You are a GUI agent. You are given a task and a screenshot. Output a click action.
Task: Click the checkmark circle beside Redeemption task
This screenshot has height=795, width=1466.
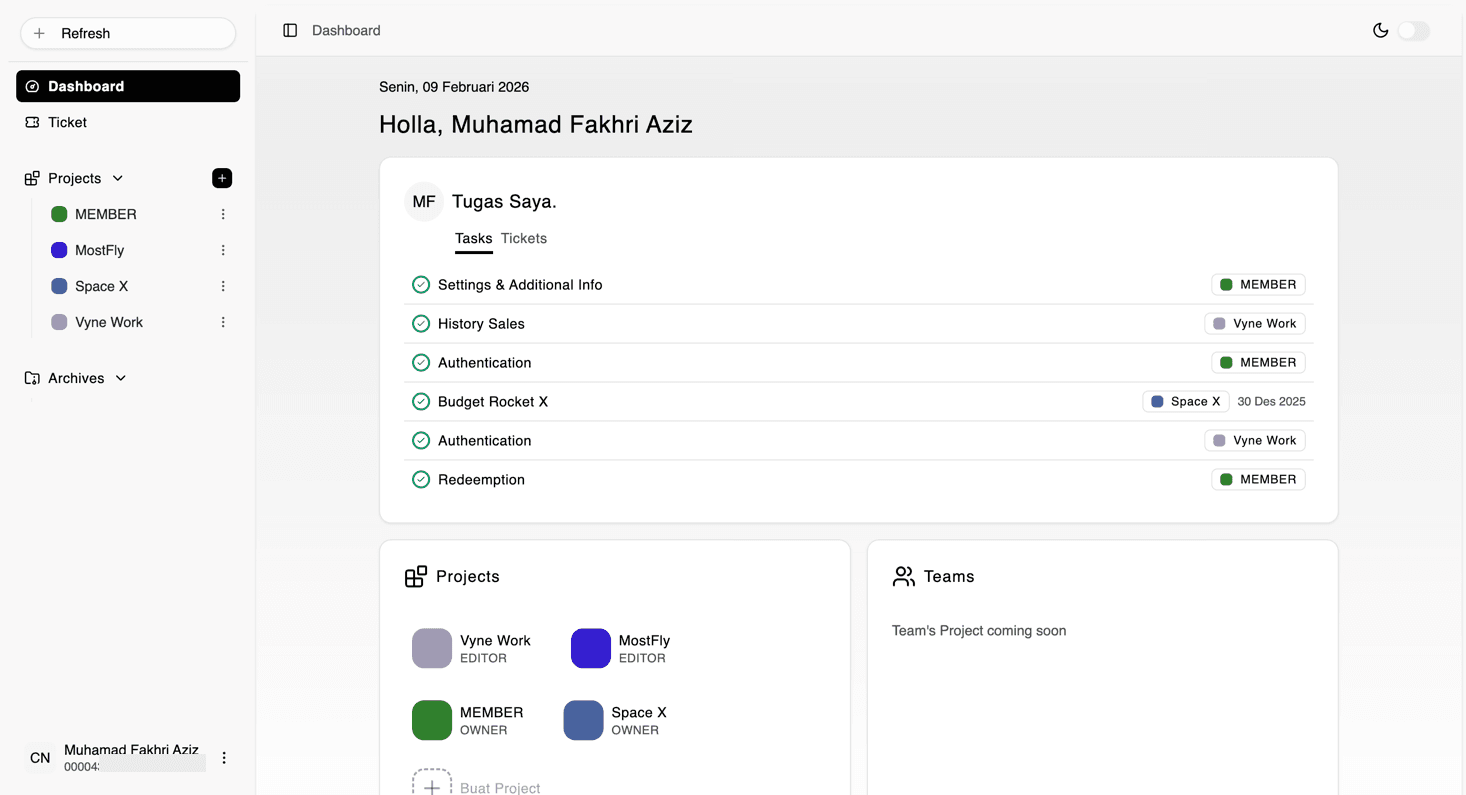tap(421, 479)
